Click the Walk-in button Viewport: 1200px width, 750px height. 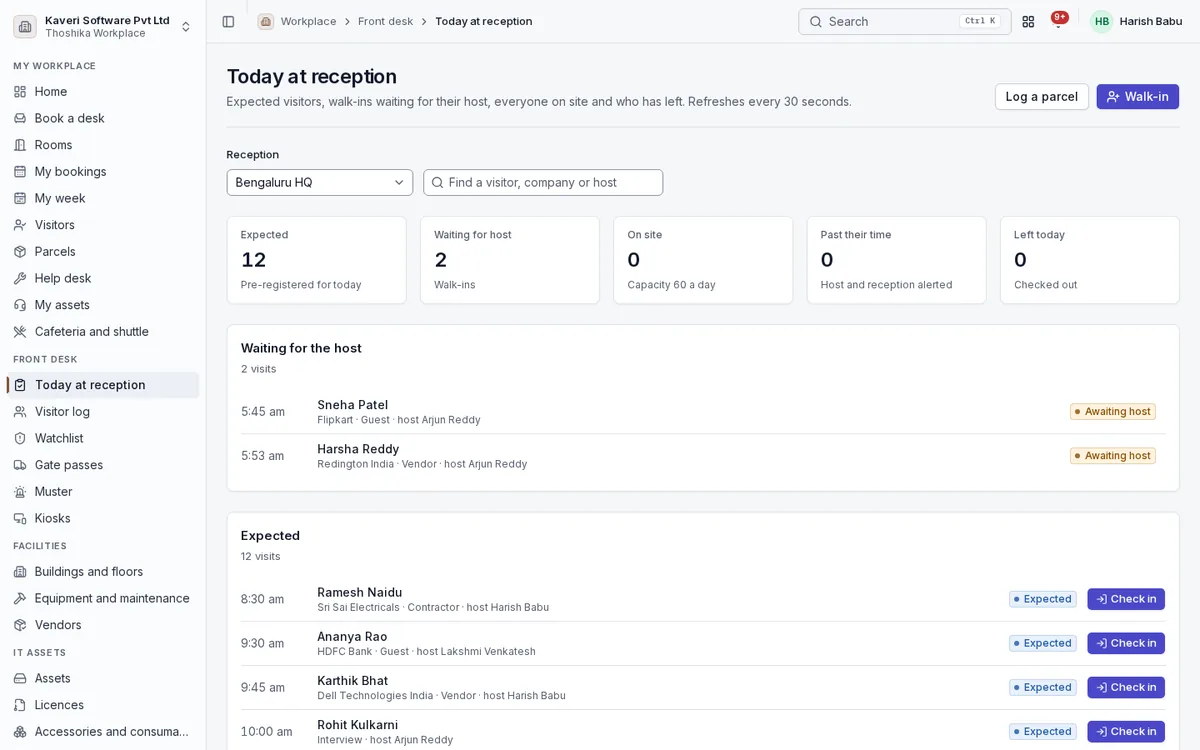[x=1138, y=97]
